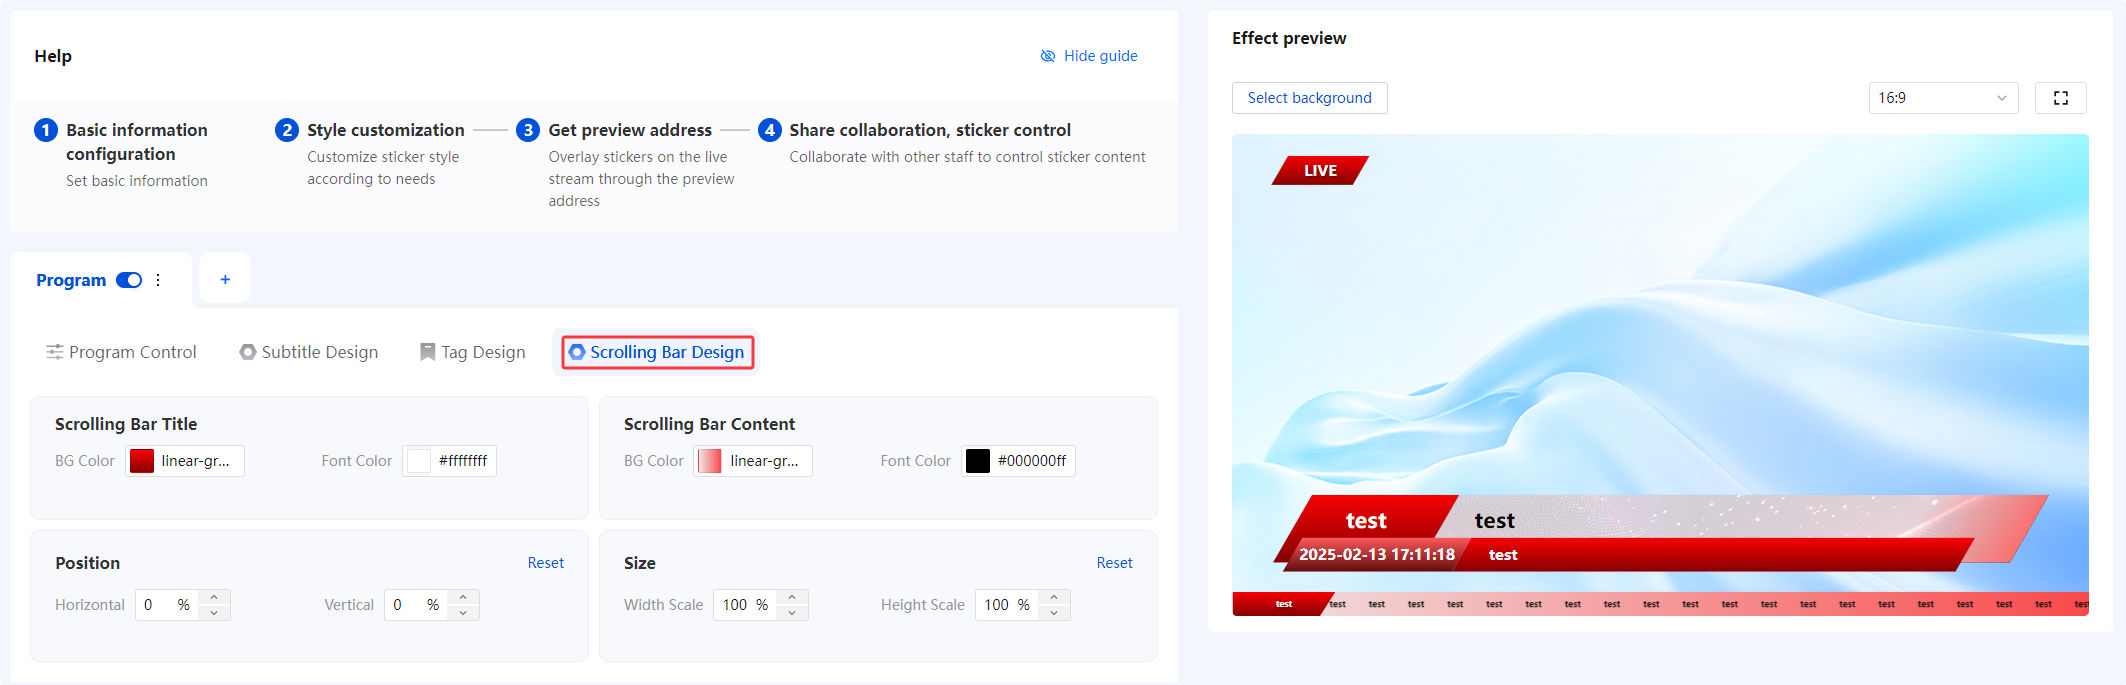Image resolution: width=2126 pixels, height=685 pixels.
Task: Click step 3 number circle
Action: (x=528, y=130)
